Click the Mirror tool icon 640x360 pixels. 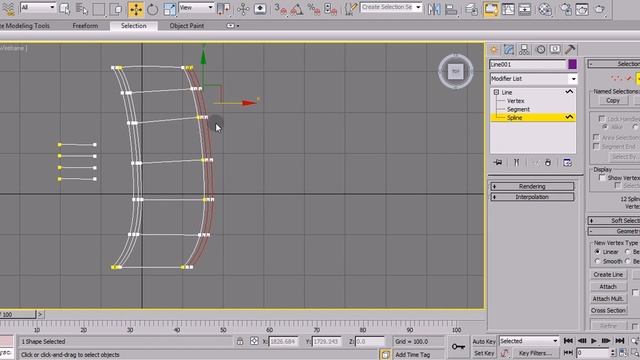[434, 9]
